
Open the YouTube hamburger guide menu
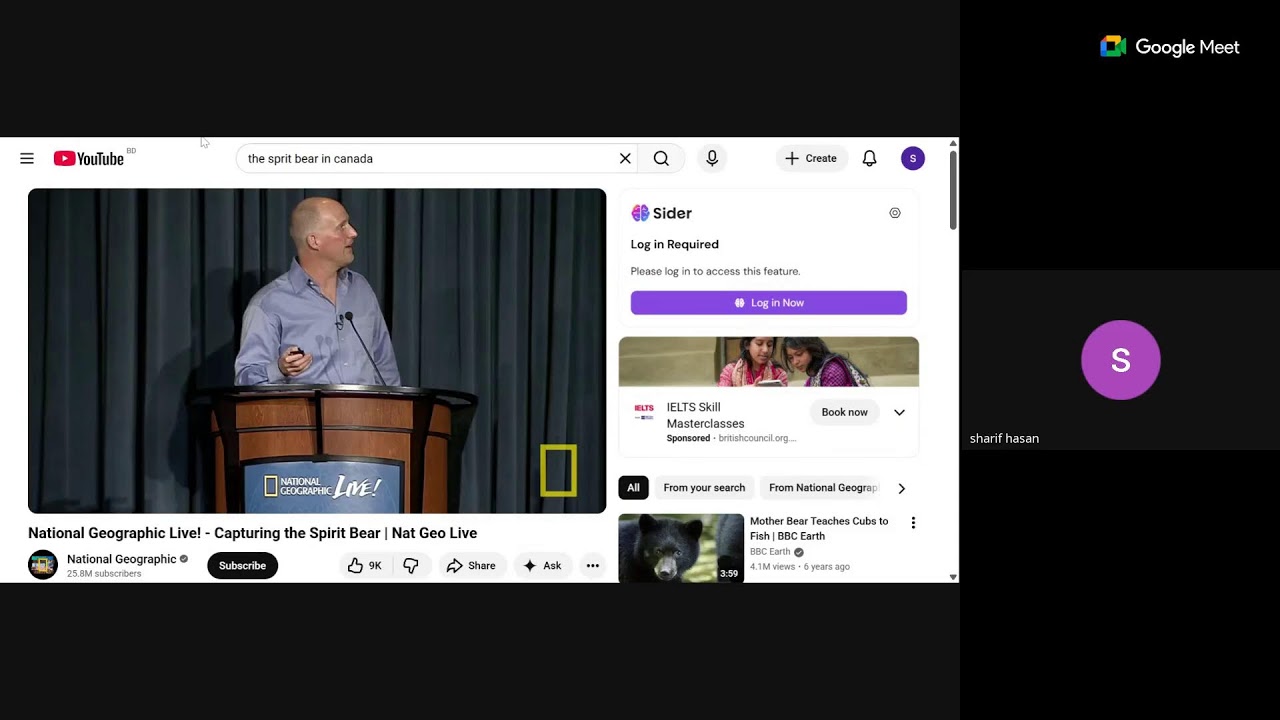[27, 158]
